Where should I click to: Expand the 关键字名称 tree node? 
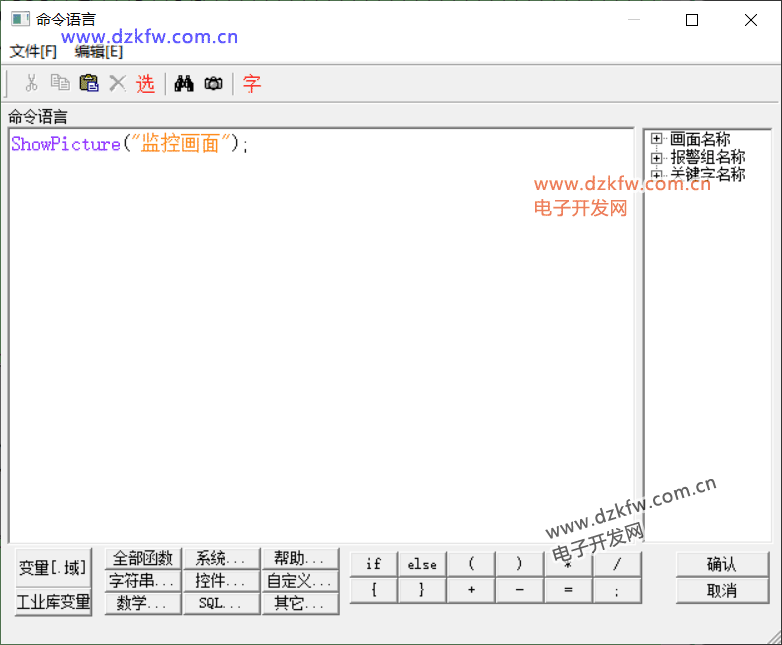(x=657, y=175)
